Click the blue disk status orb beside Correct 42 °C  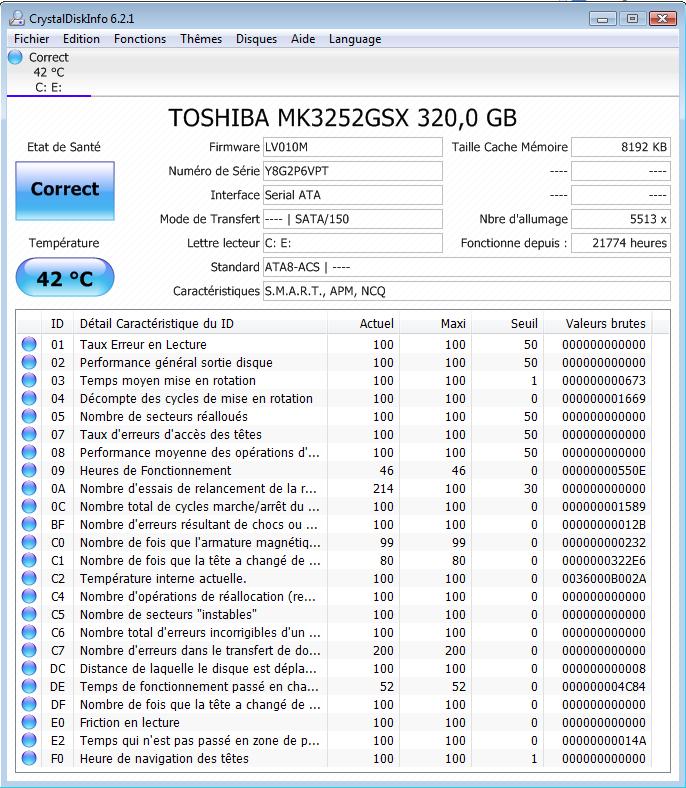coord(16,57)
